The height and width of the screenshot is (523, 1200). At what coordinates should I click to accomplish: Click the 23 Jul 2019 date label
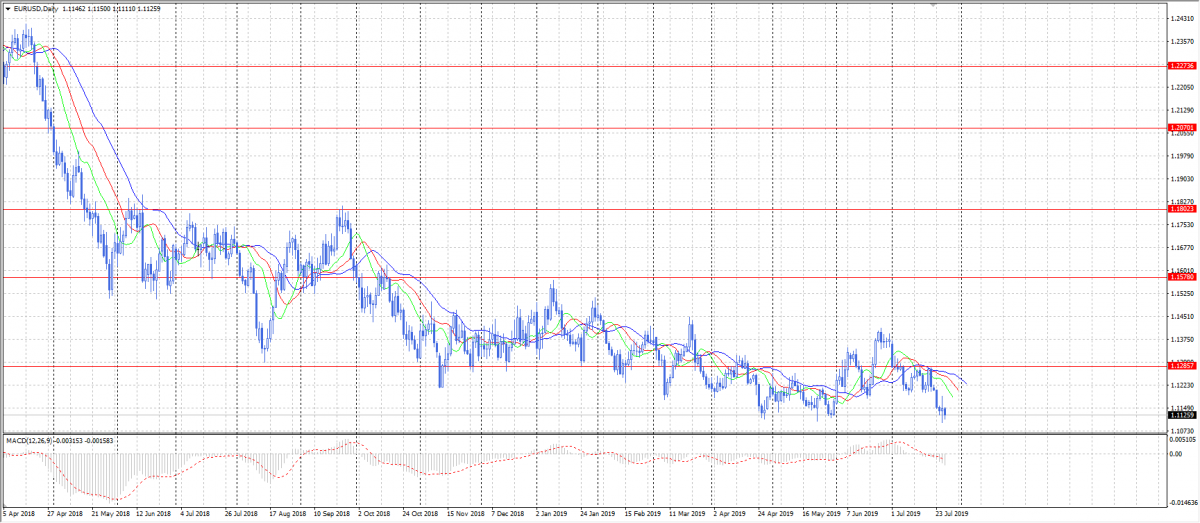click(x=952, y=514)
